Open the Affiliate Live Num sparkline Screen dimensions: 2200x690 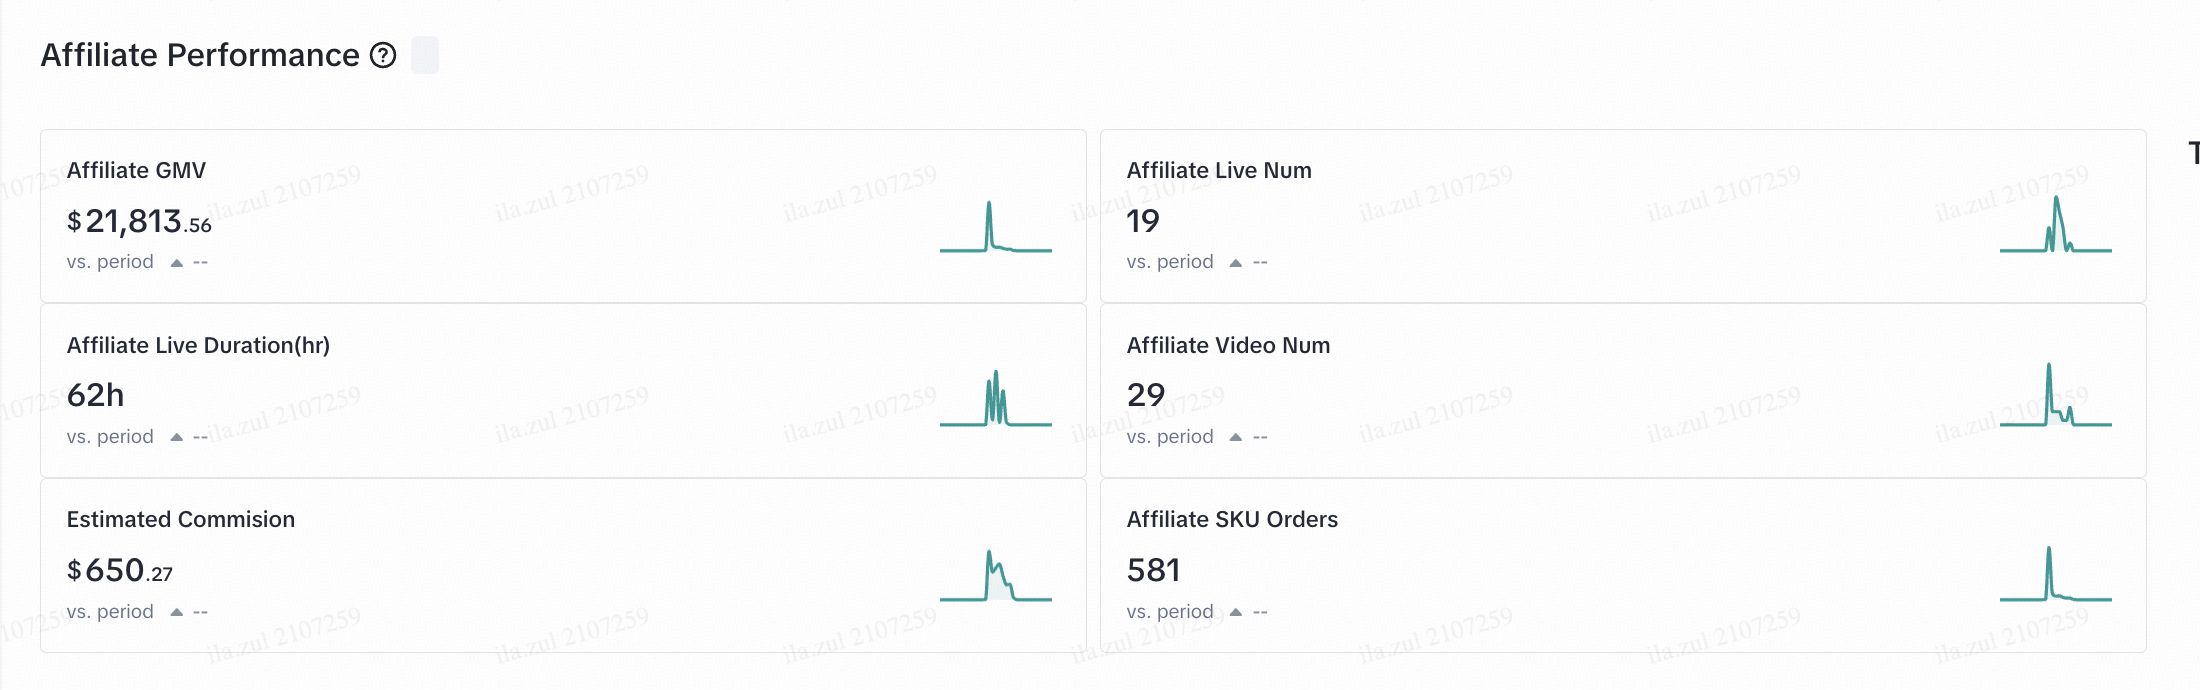[x=2055, y=225]
